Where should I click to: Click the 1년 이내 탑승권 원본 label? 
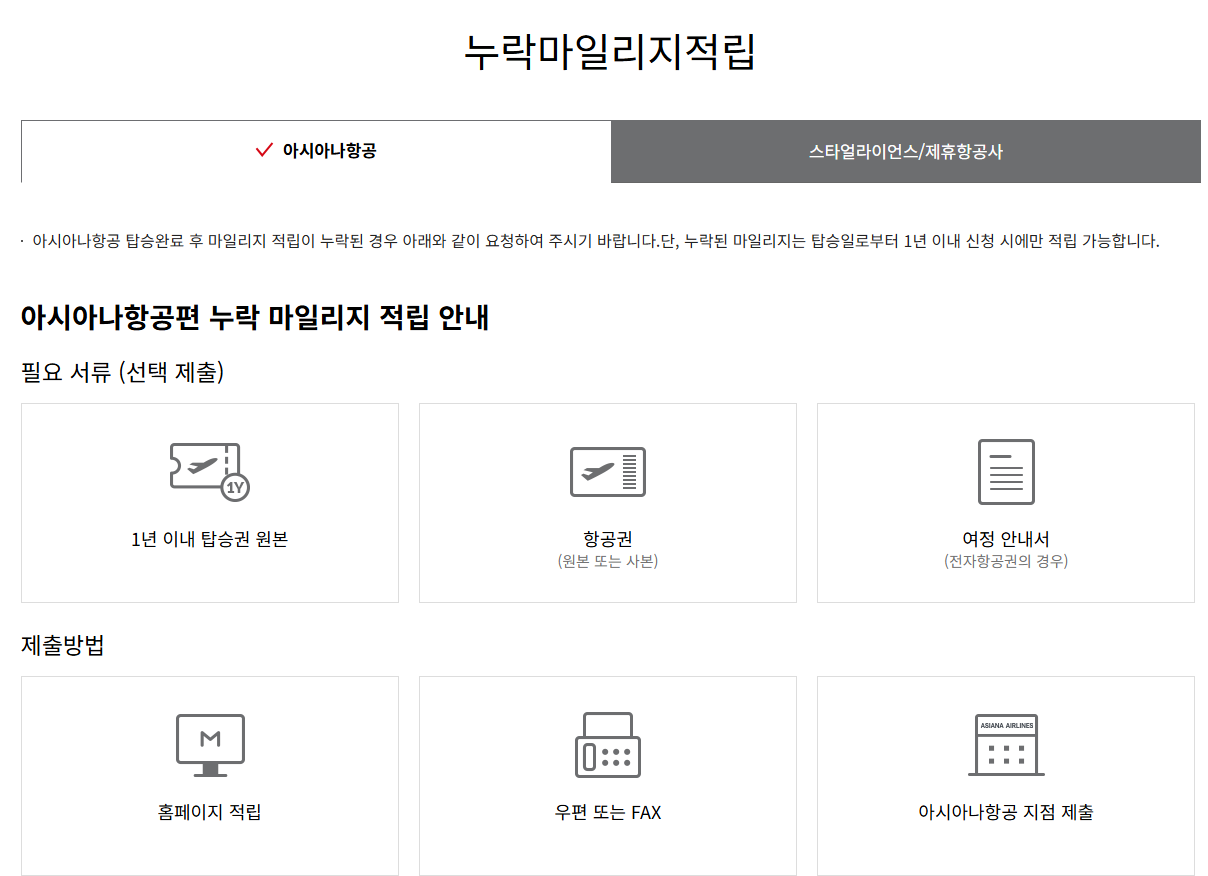[x=210, y=540]
